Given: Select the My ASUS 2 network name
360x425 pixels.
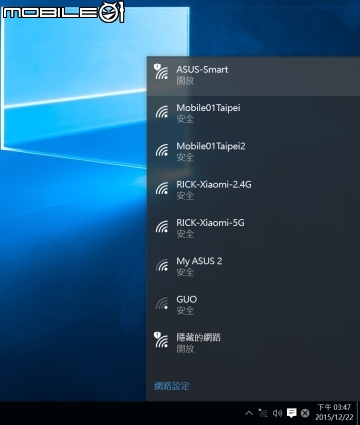Looking at the screenshot, I should coord(199,261).
